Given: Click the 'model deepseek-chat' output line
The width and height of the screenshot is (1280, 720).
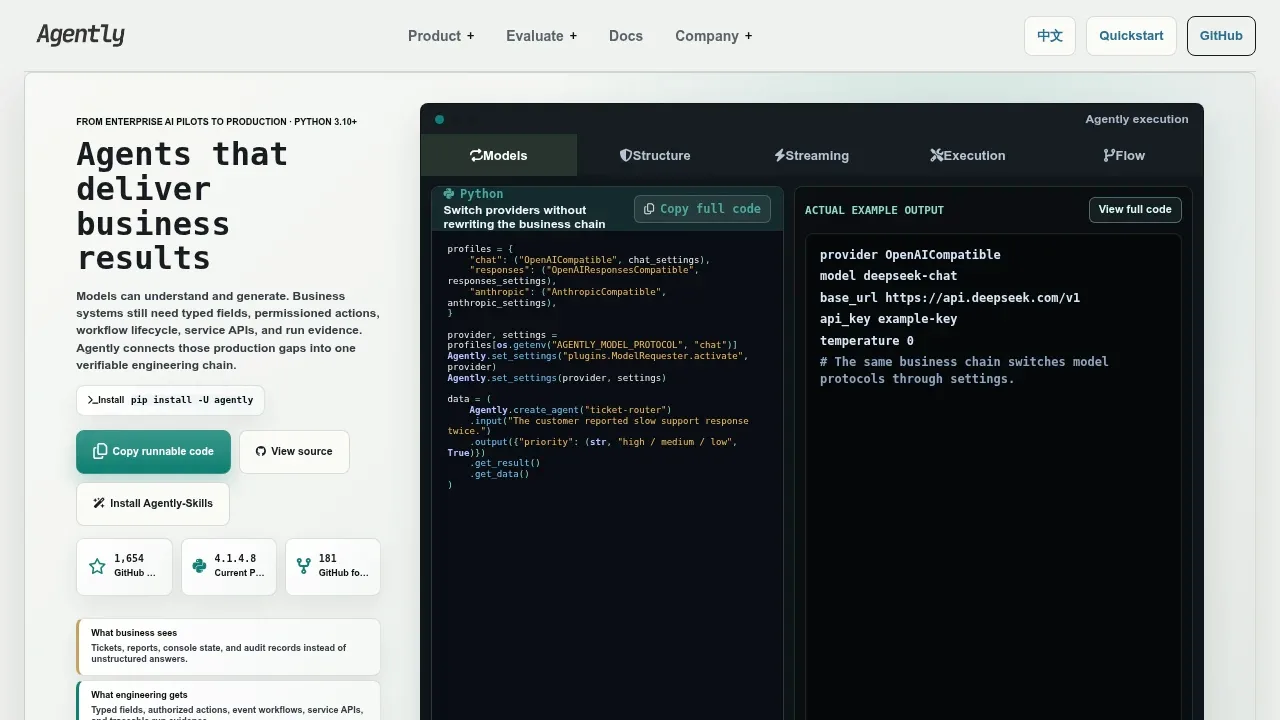Looking at the screenshot, I should click(888, 276).
